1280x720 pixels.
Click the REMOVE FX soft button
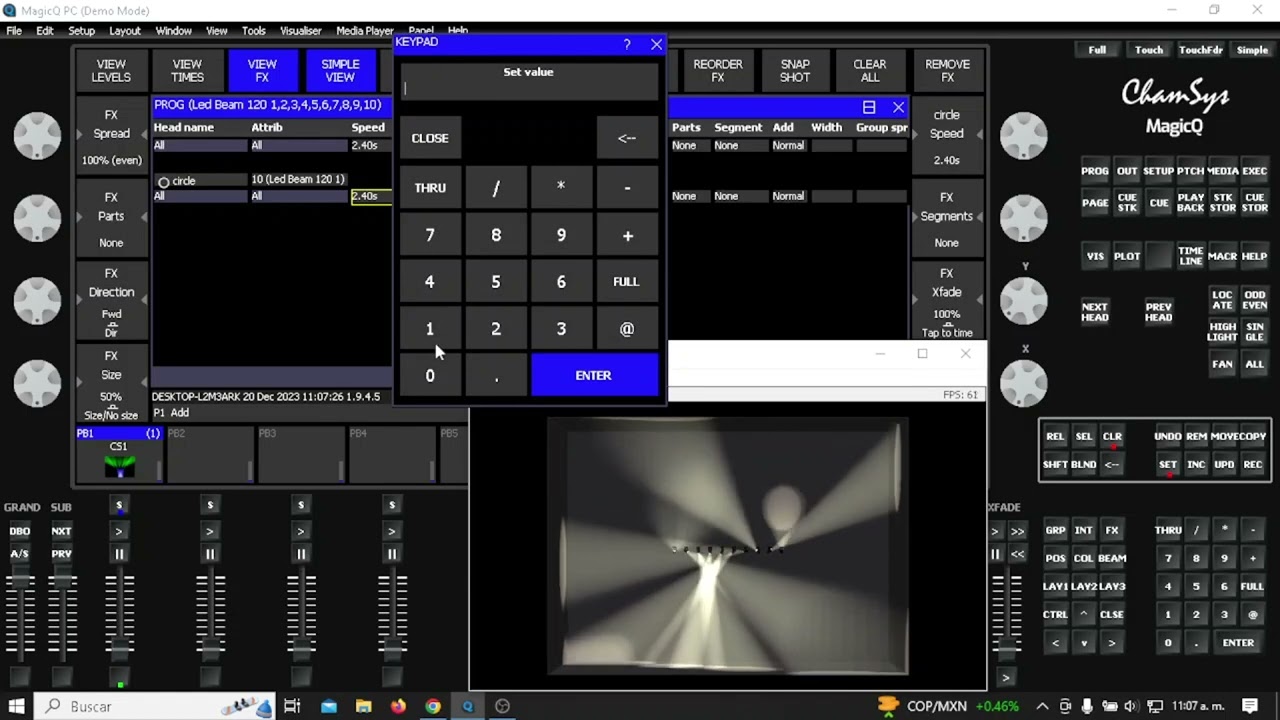point(948,71)
